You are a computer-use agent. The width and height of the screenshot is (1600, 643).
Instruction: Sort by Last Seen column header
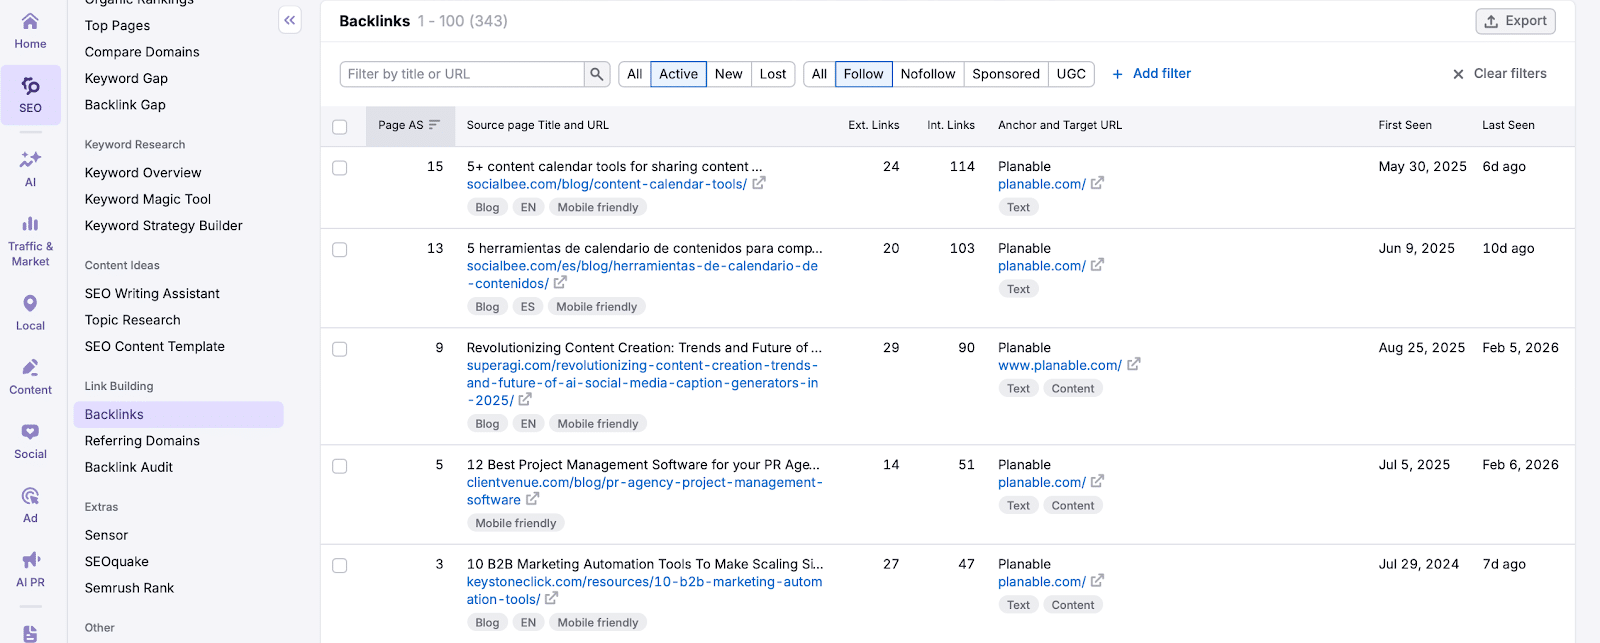click(1508, 125)
